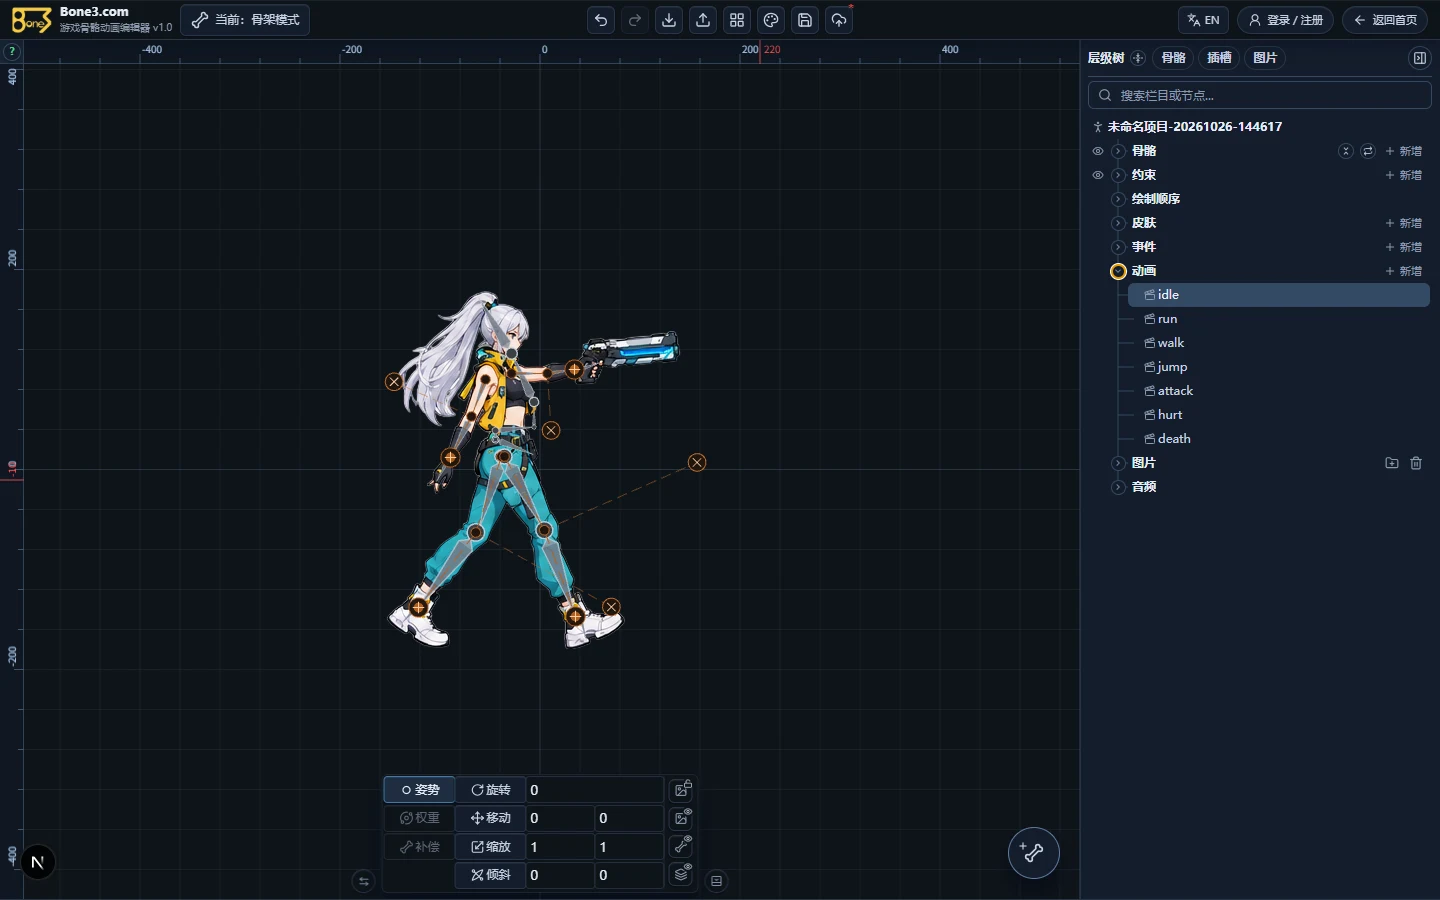Click the floppy disk save icon
This screenshot has width=1440, height=900.
coord(805,20)
